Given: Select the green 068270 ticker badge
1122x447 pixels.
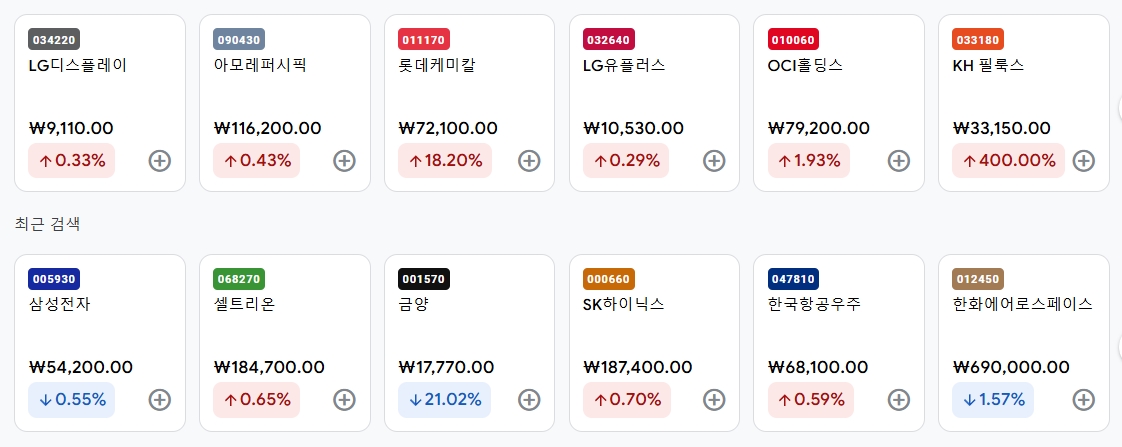Looking at the screenshot, I should (x=239, y=278).
